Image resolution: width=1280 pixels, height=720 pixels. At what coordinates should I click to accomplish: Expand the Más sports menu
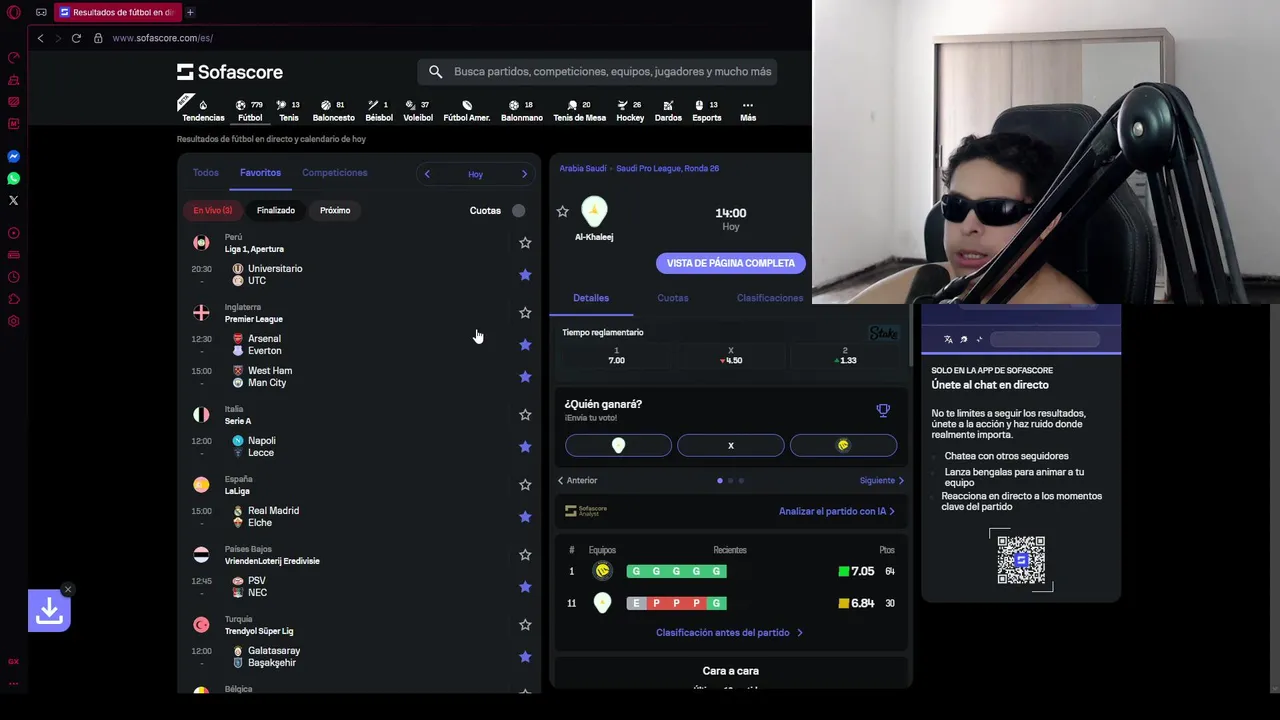(x=748, y=110)
